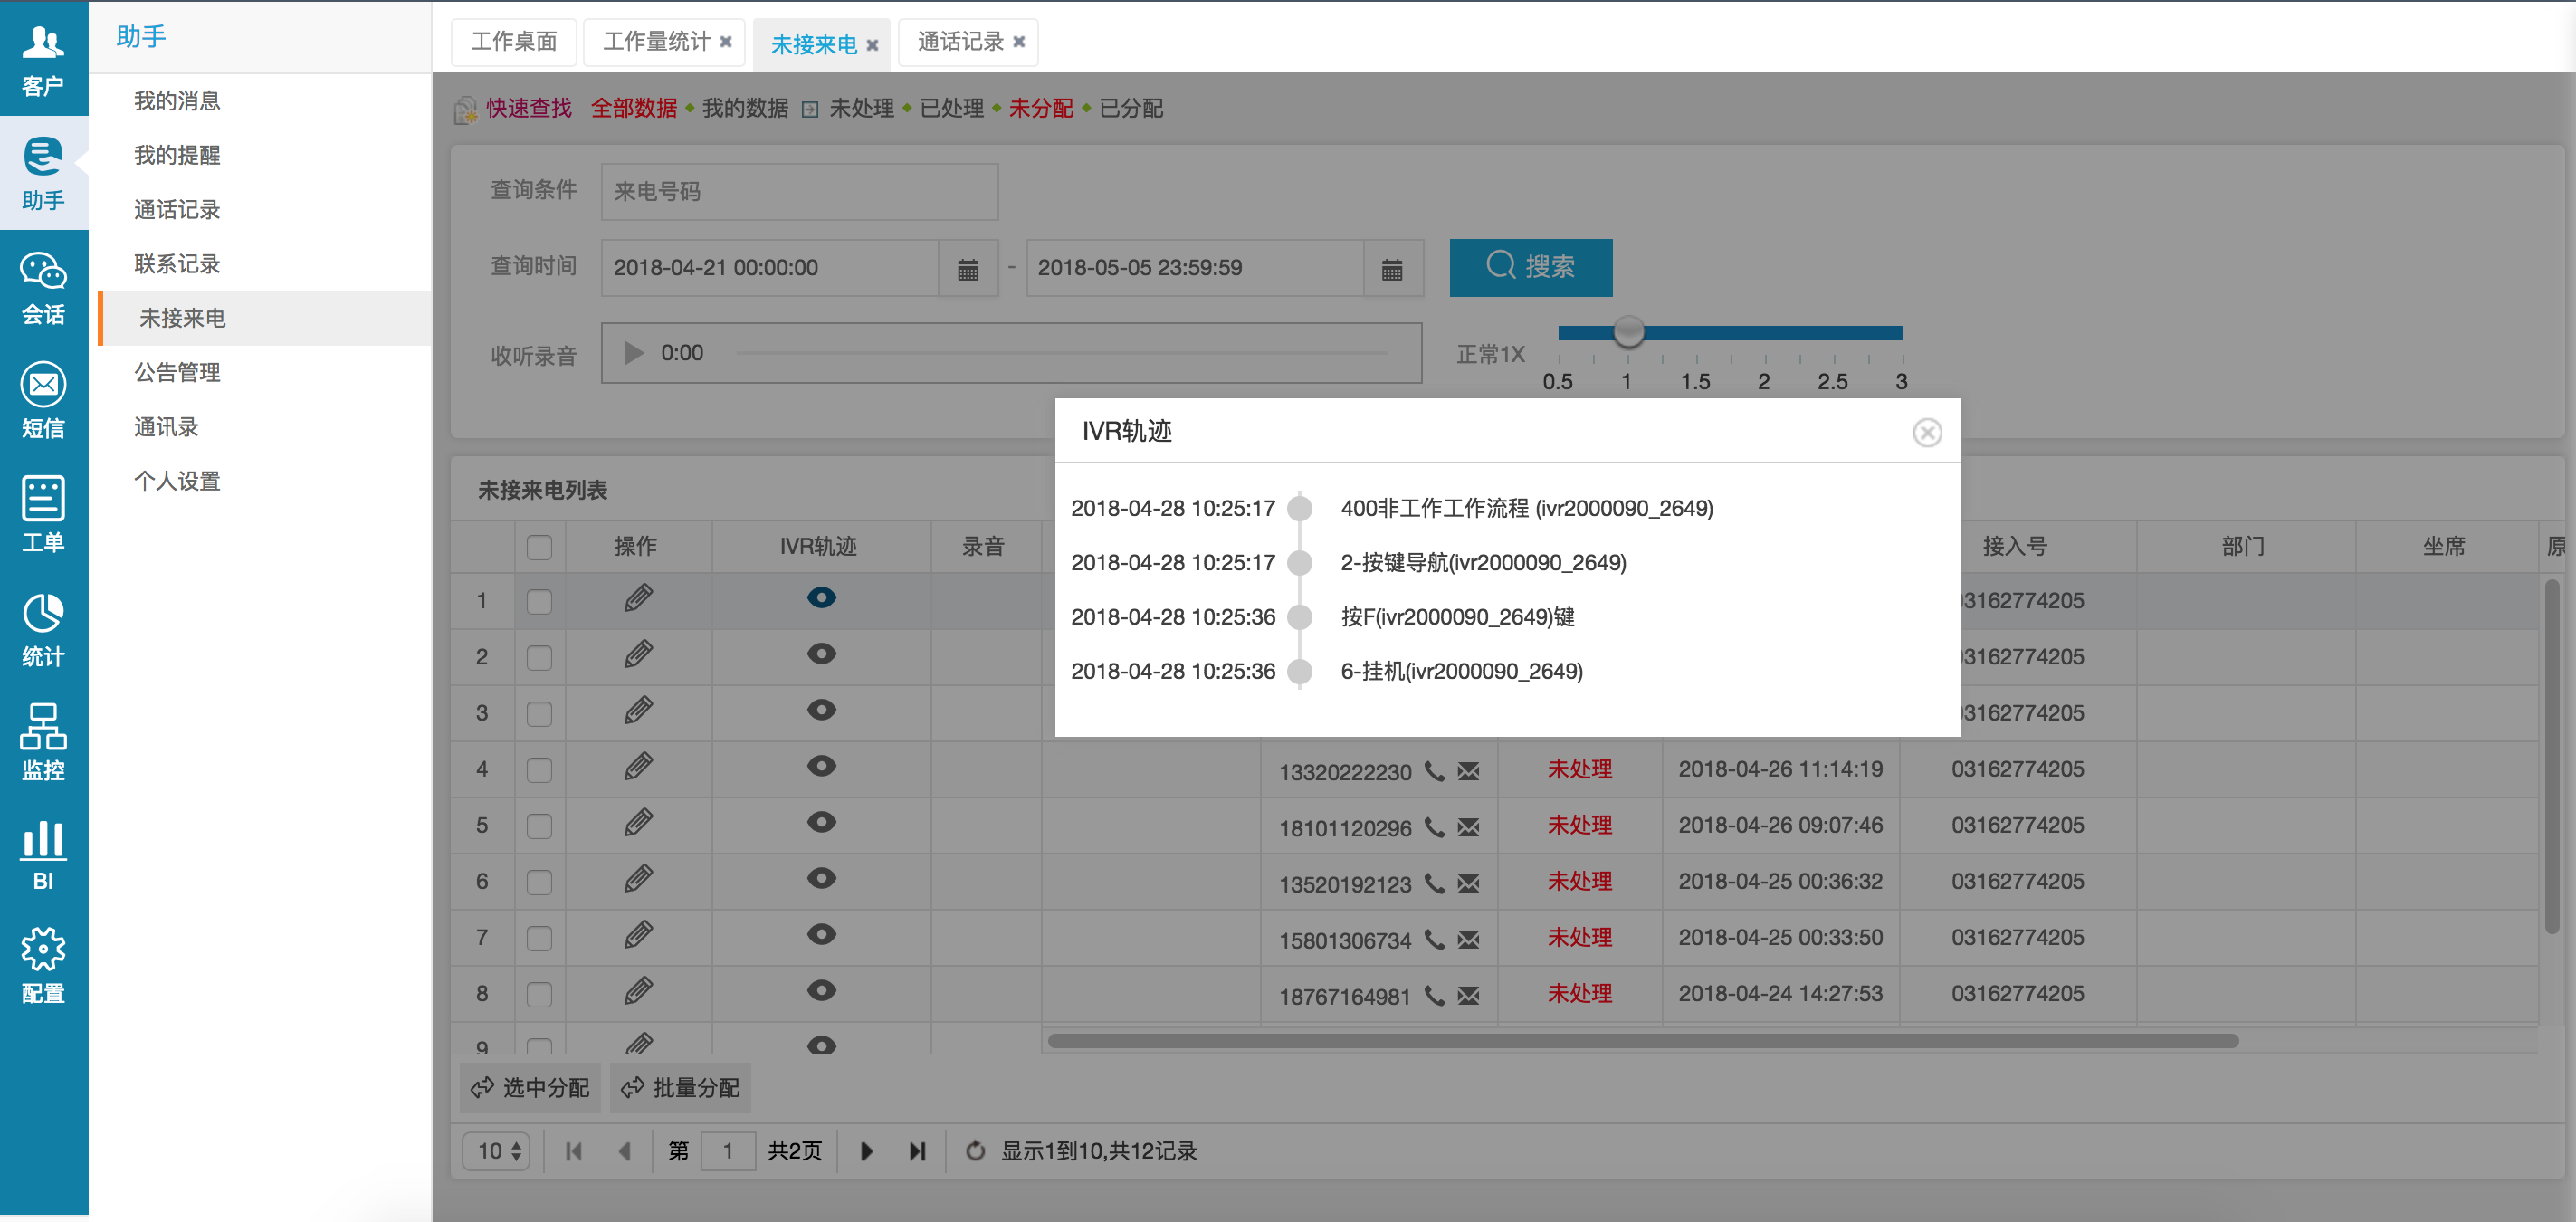Viewport: 2576px width, 1222px height.
Task: Check the row 3 checkbox
Action: (539, 713)
